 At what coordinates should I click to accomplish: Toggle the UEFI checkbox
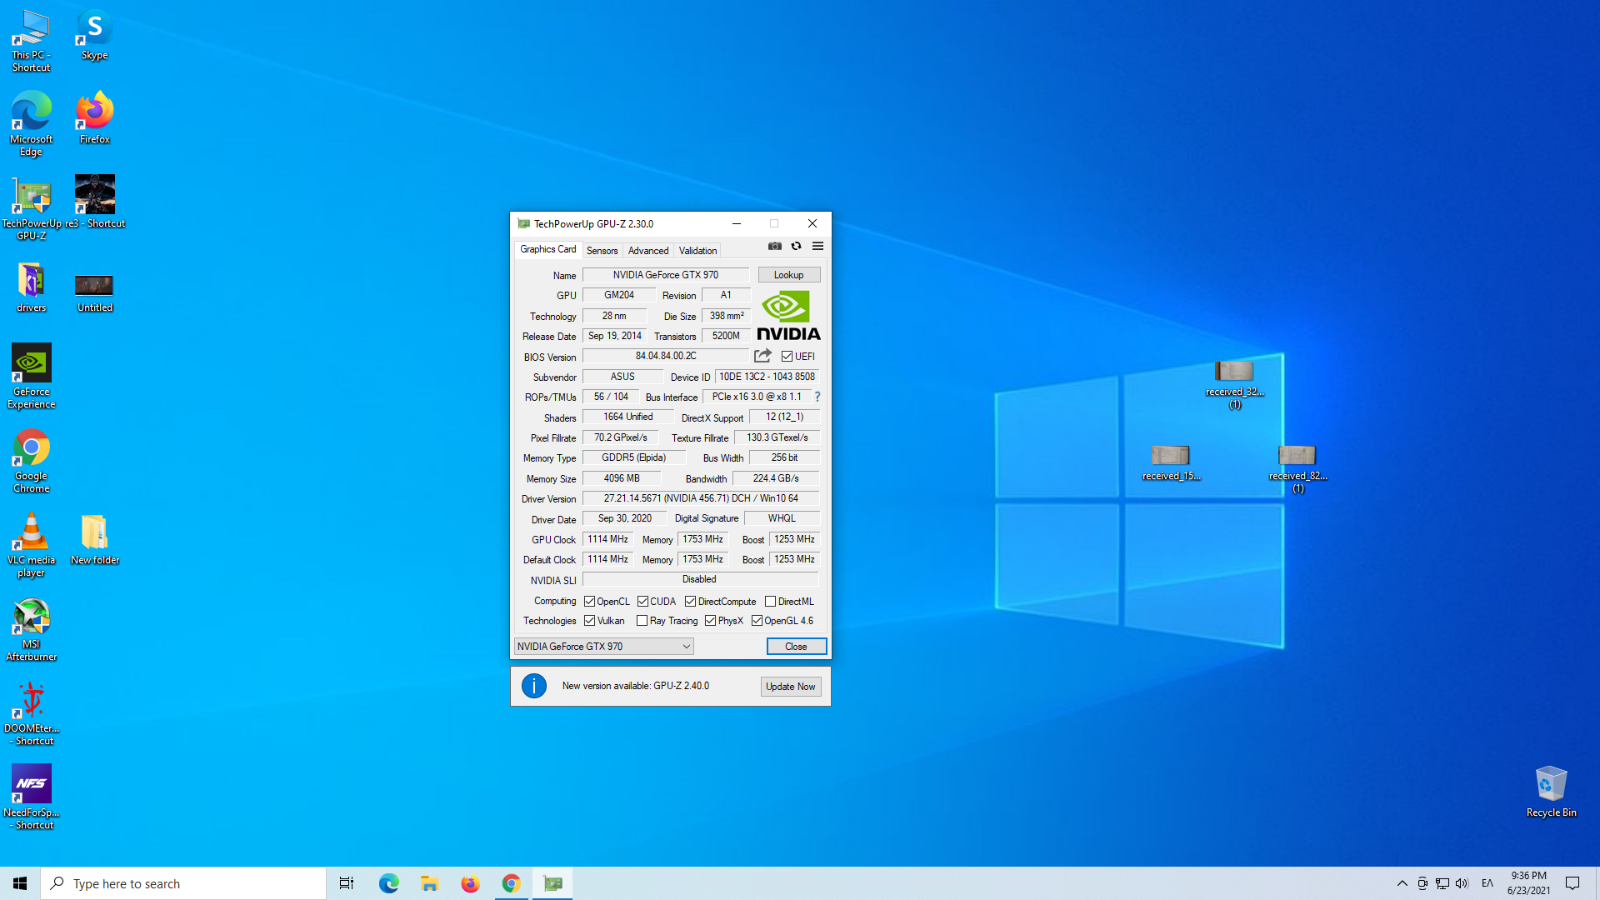point(787,356)
